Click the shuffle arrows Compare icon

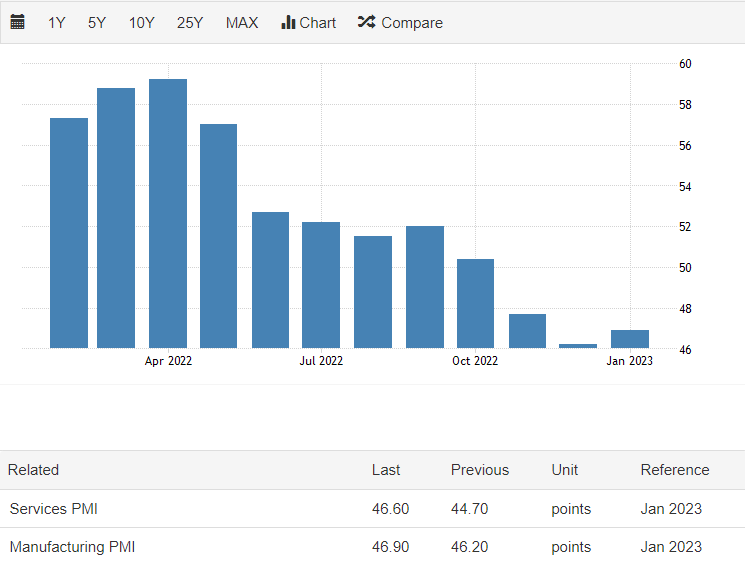(x=366, y=22)
